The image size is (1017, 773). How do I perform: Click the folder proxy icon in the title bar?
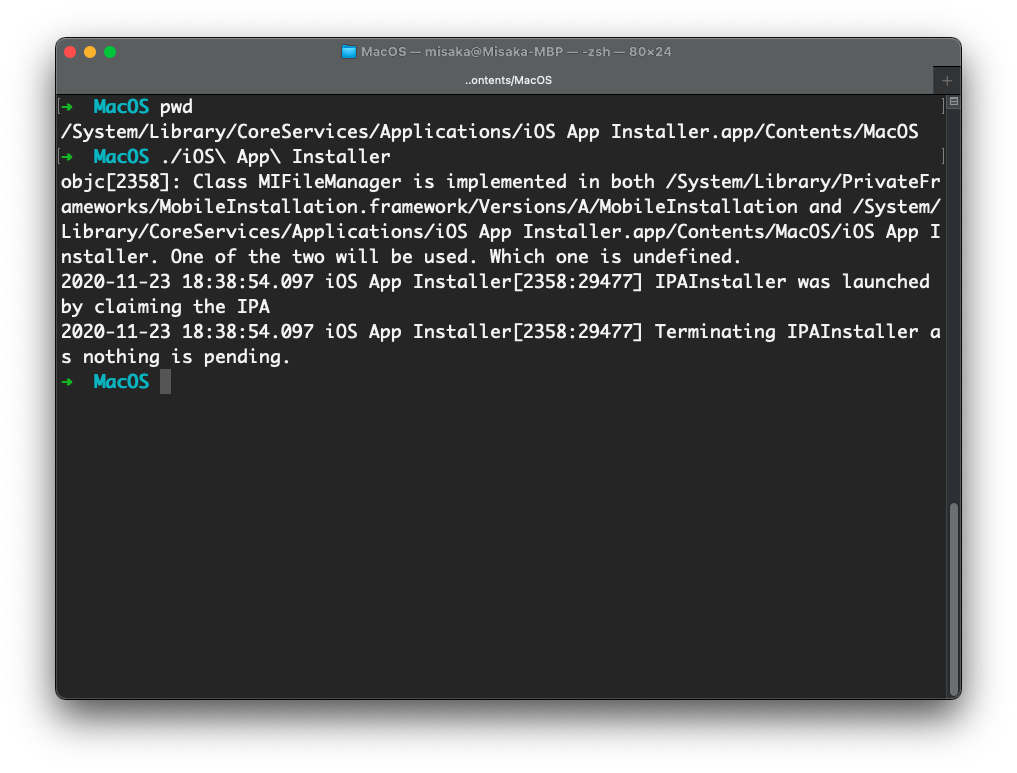click(348, 52)
